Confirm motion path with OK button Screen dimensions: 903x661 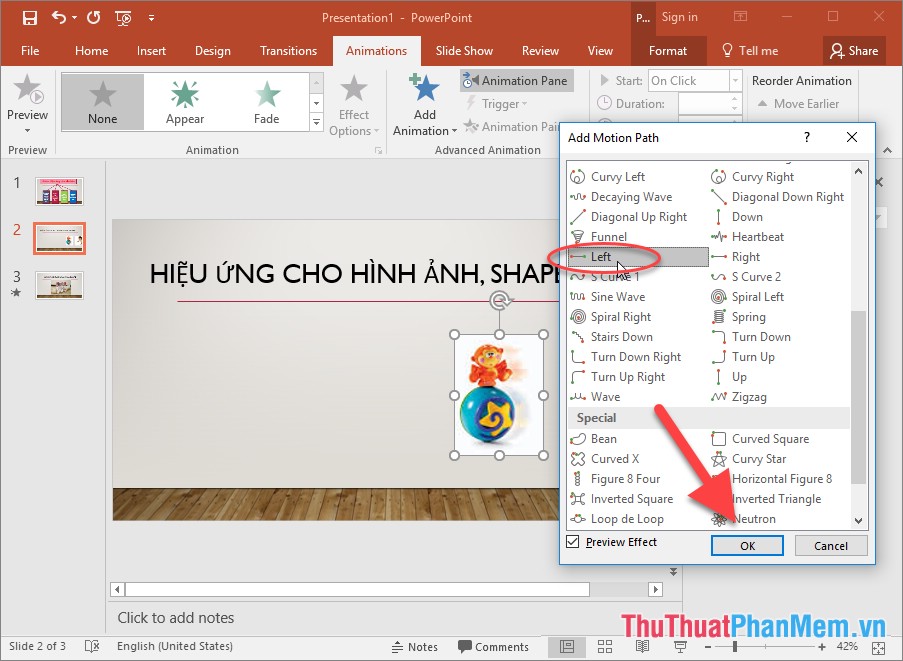point(746,545)
